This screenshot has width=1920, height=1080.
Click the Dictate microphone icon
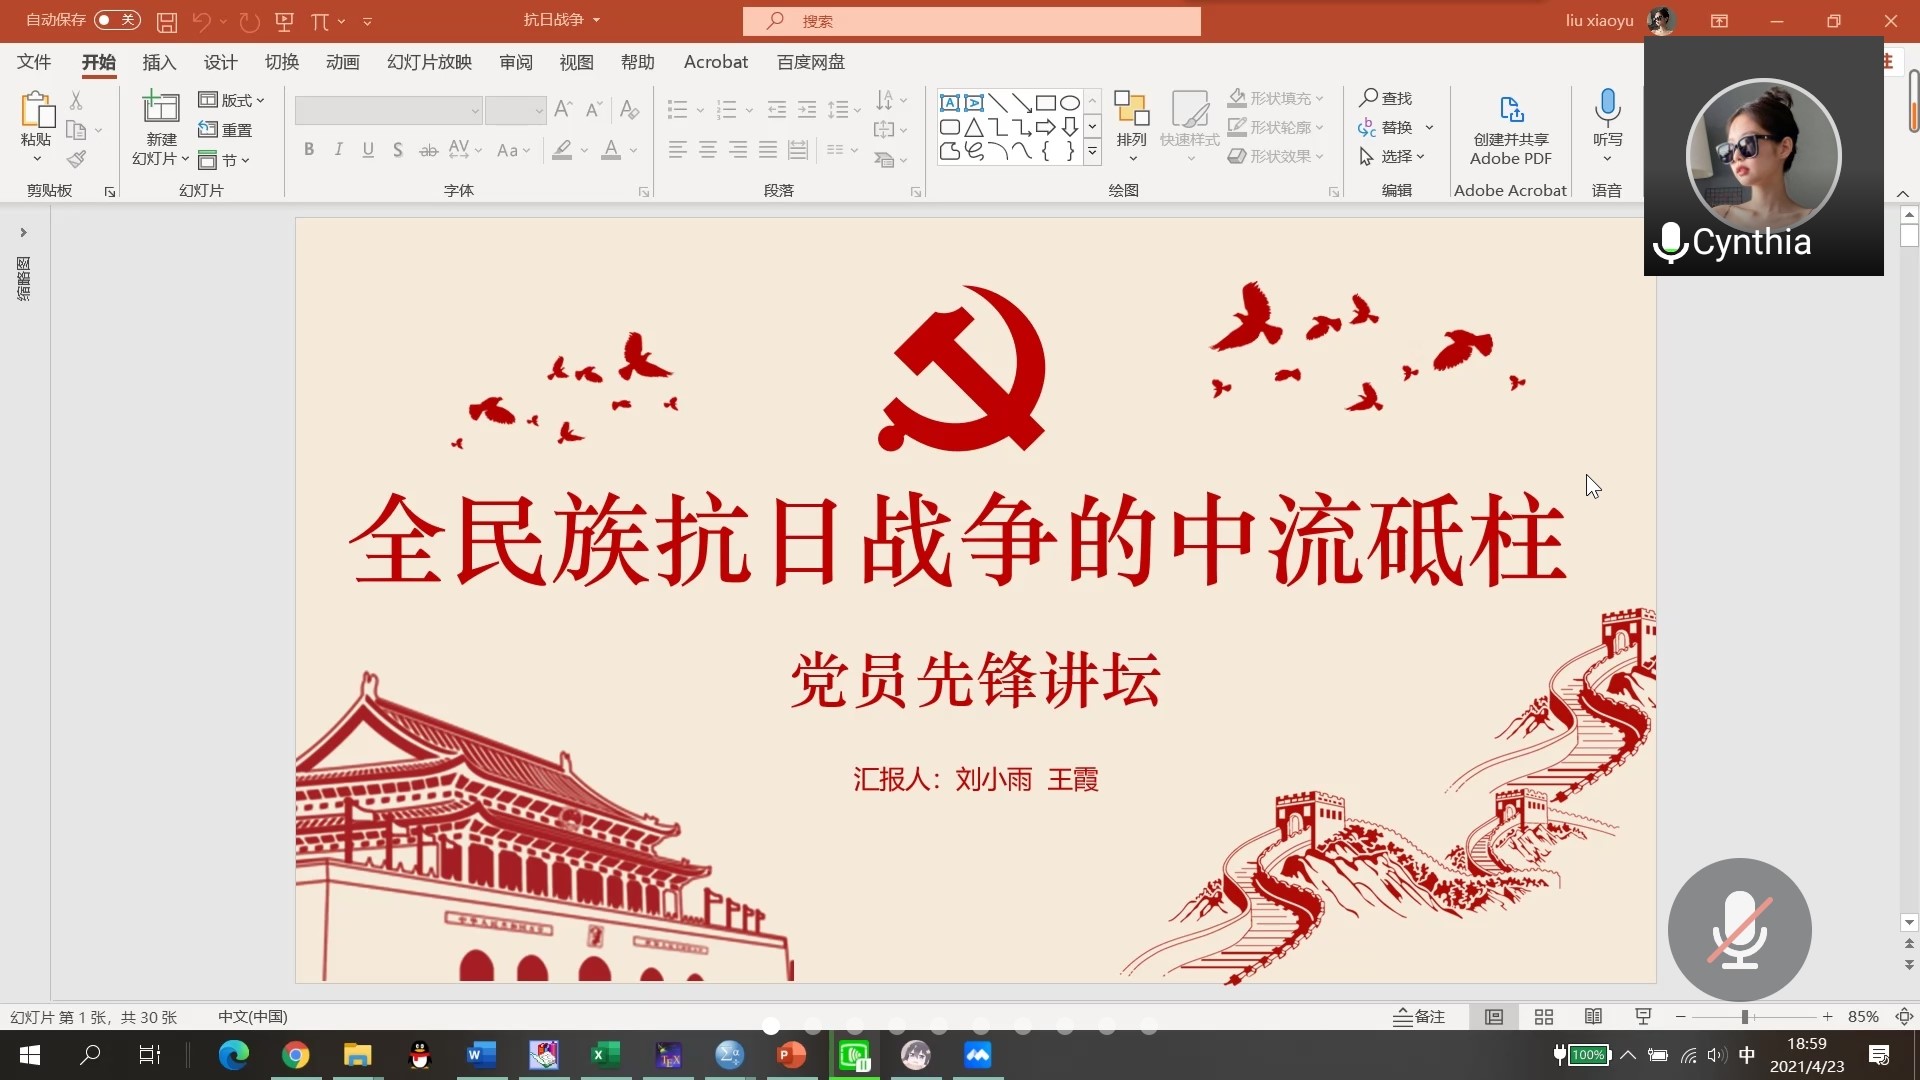(1607, 105)
